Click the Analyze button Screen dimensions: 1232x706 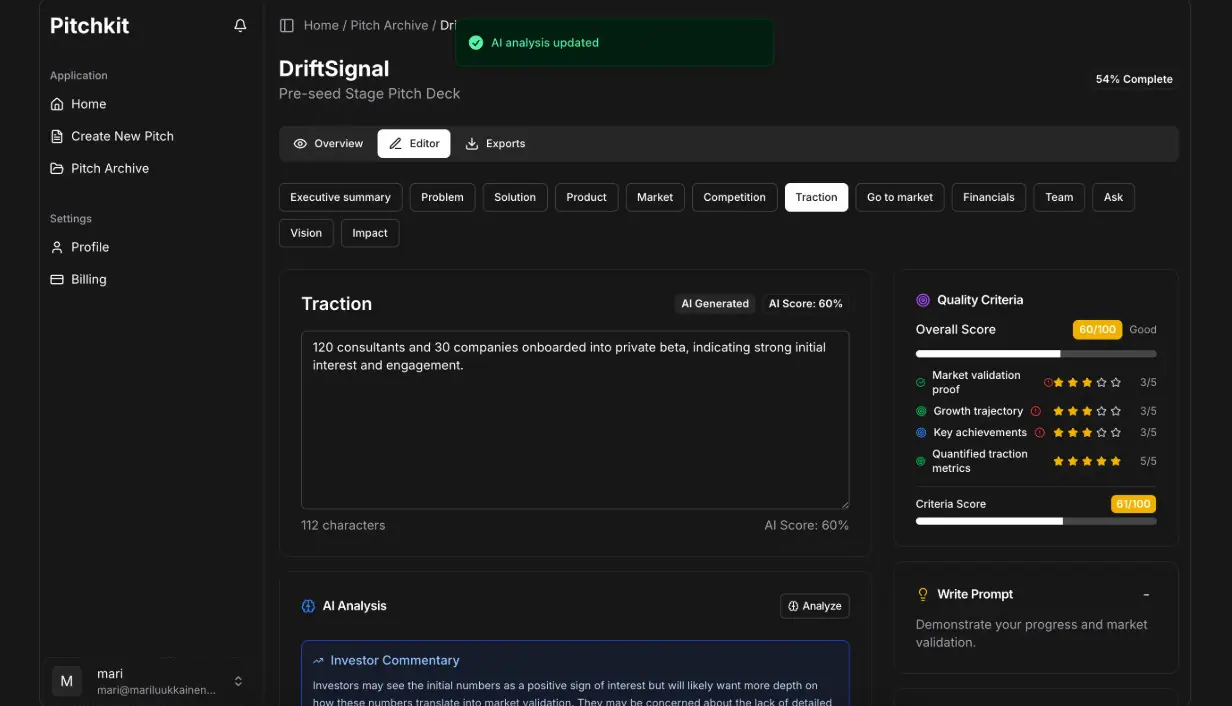814,606
